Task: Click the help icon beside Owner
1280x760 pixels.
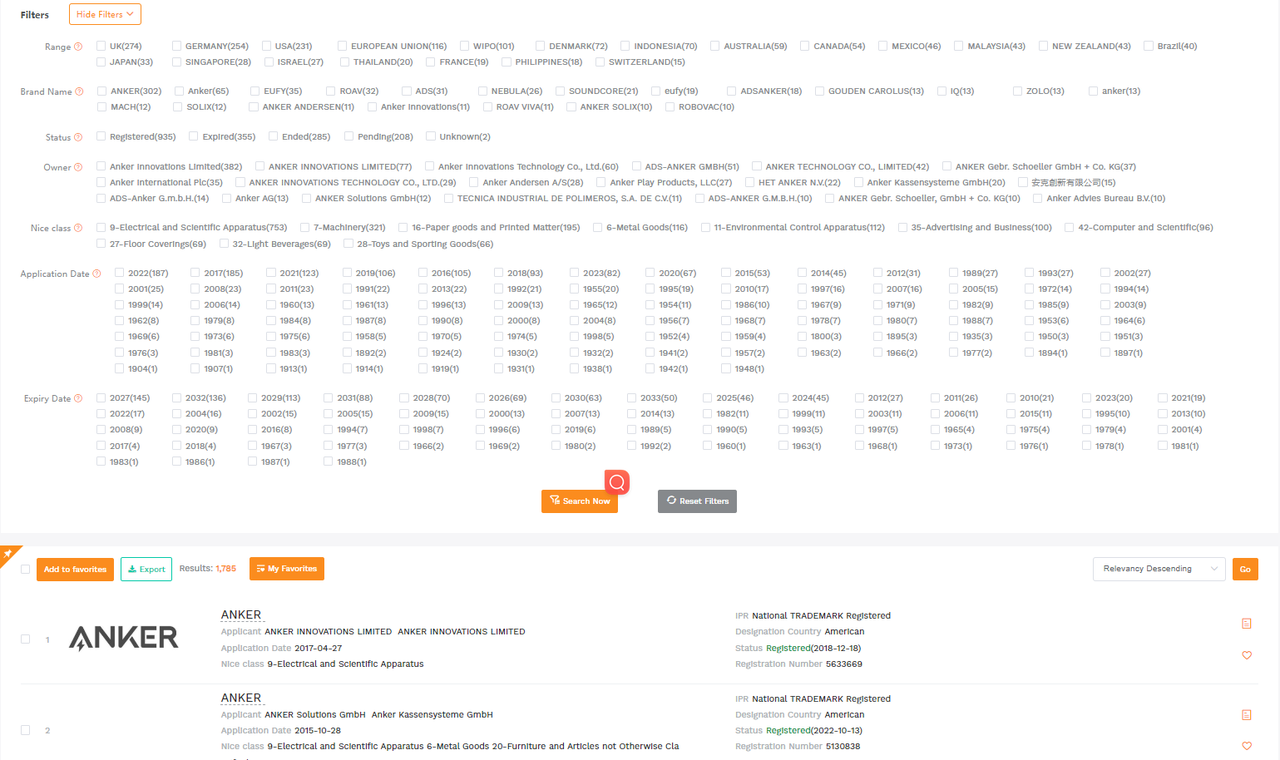Action: coord(79,167)
